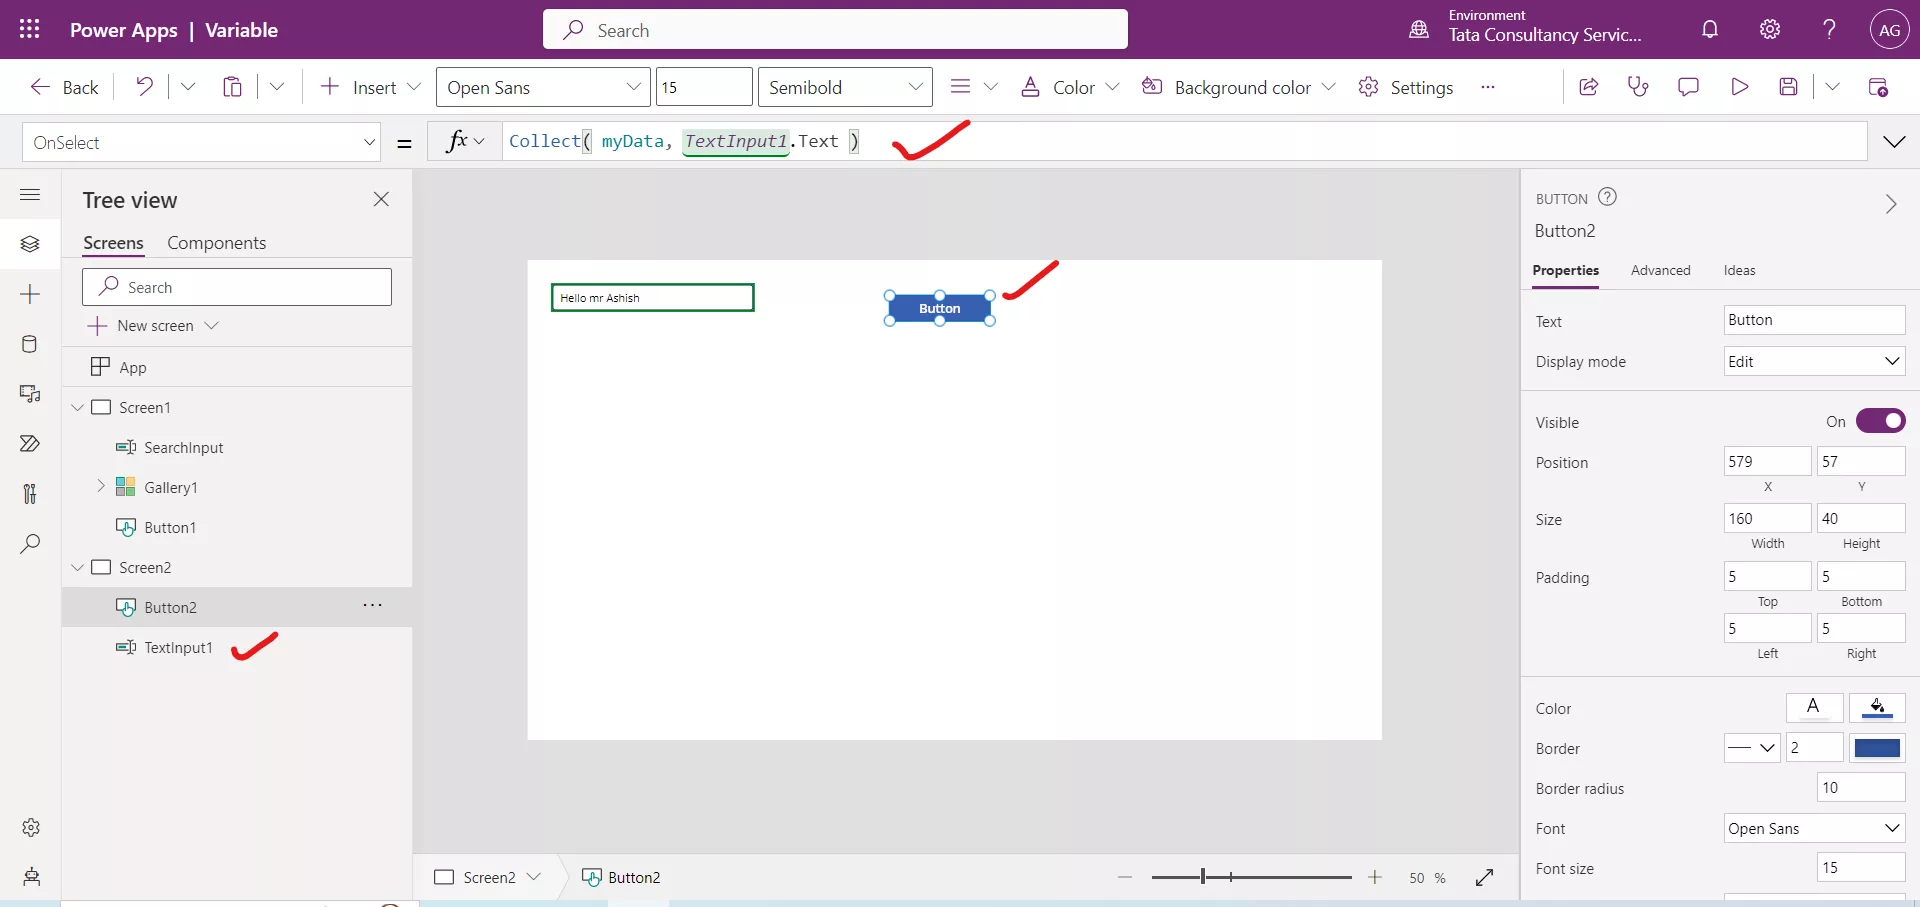Collapse the Screen1 tree item
Screen dimensions: 1920x907
[x=78, y=407]
